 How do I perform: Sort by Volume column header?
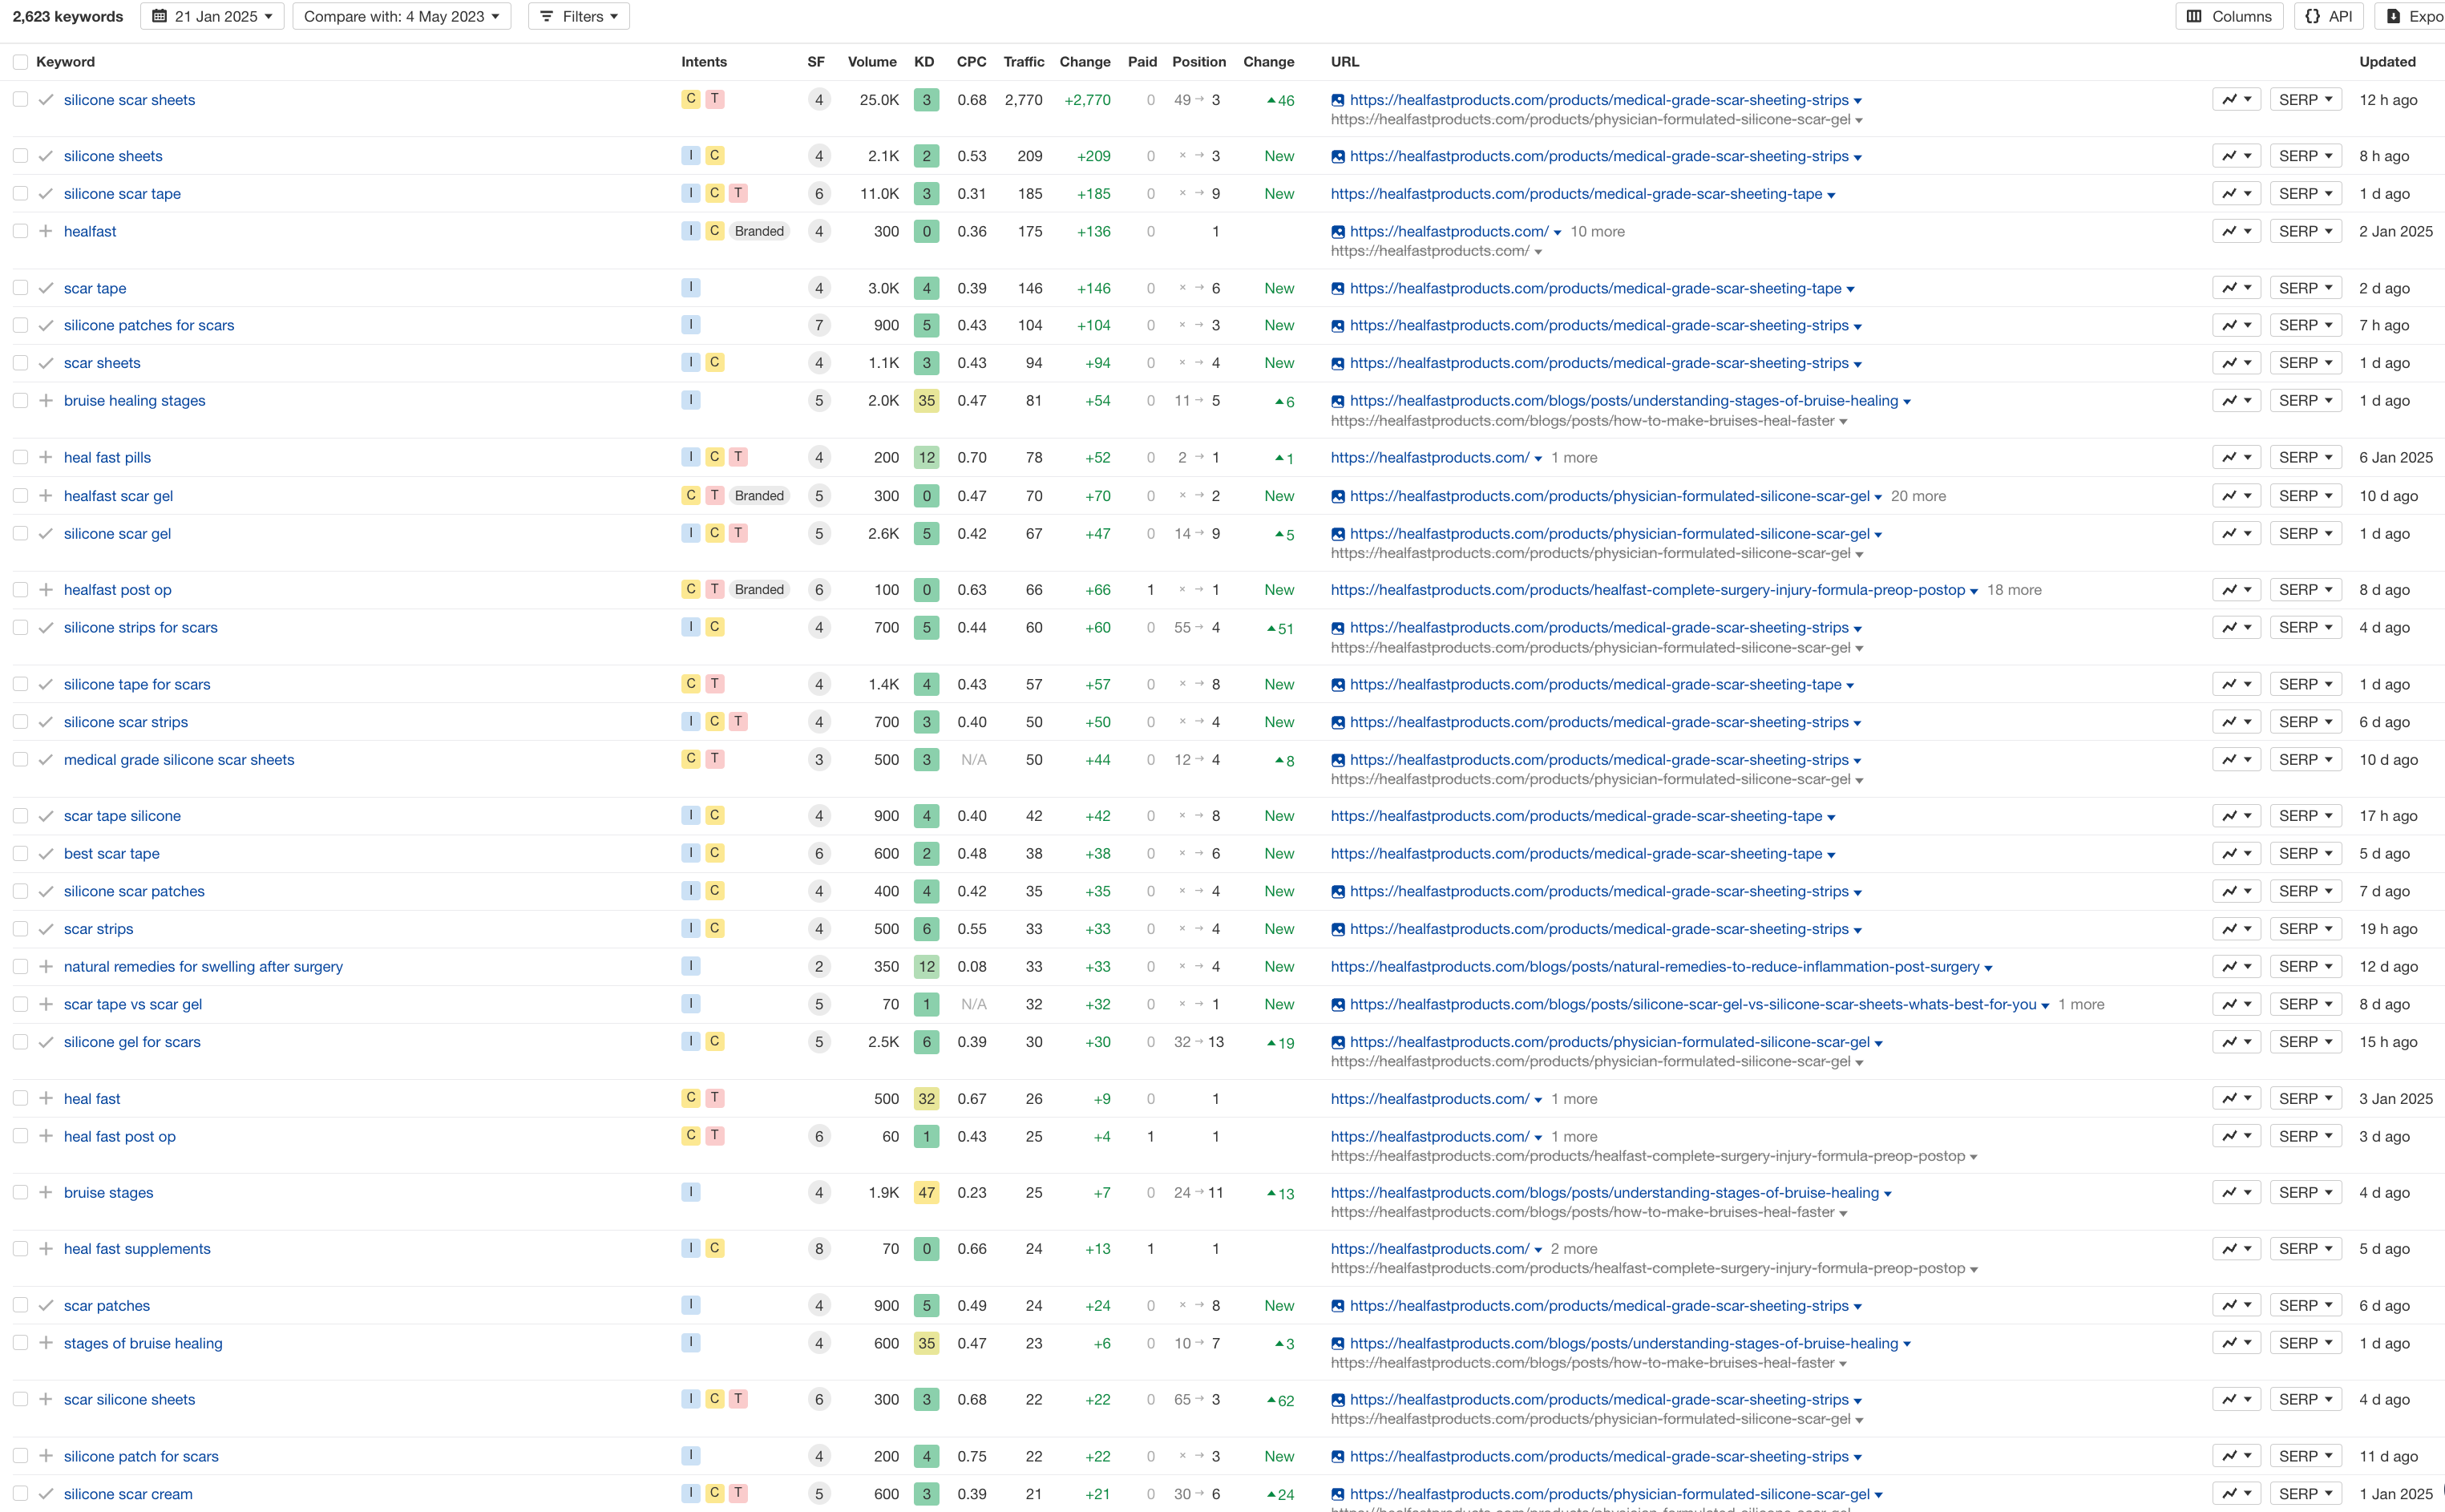tap(872, 62)
